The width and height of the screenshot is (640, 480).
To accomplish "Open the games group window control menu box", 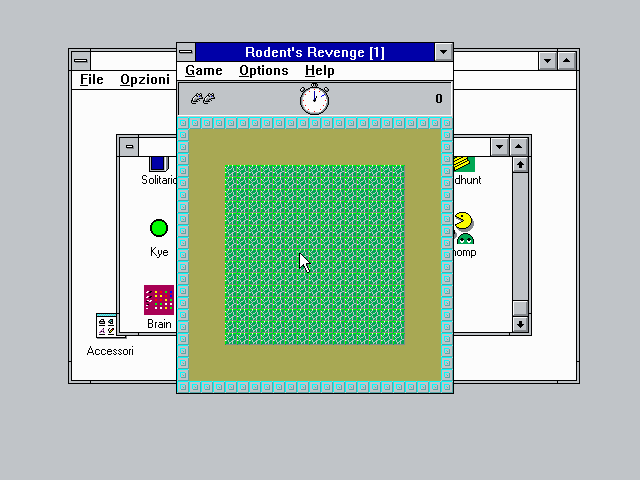I will (129, 147).
